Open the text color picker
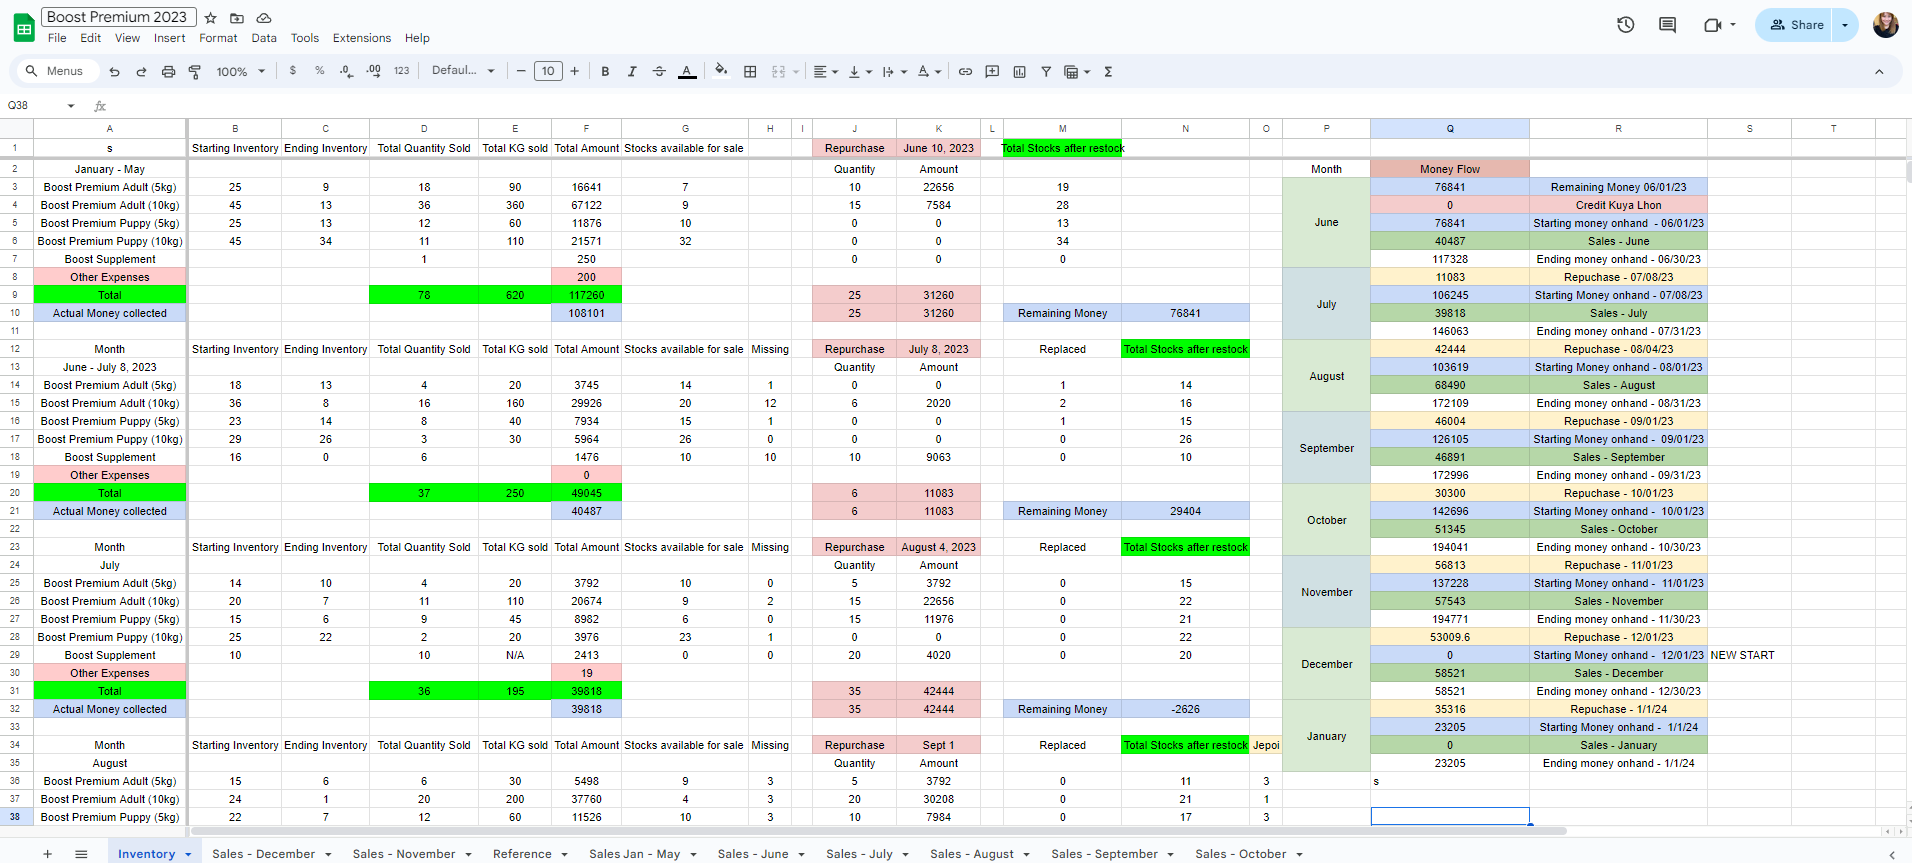The height and width of the screenshot is (863, 1912). [x=687, y=71]
